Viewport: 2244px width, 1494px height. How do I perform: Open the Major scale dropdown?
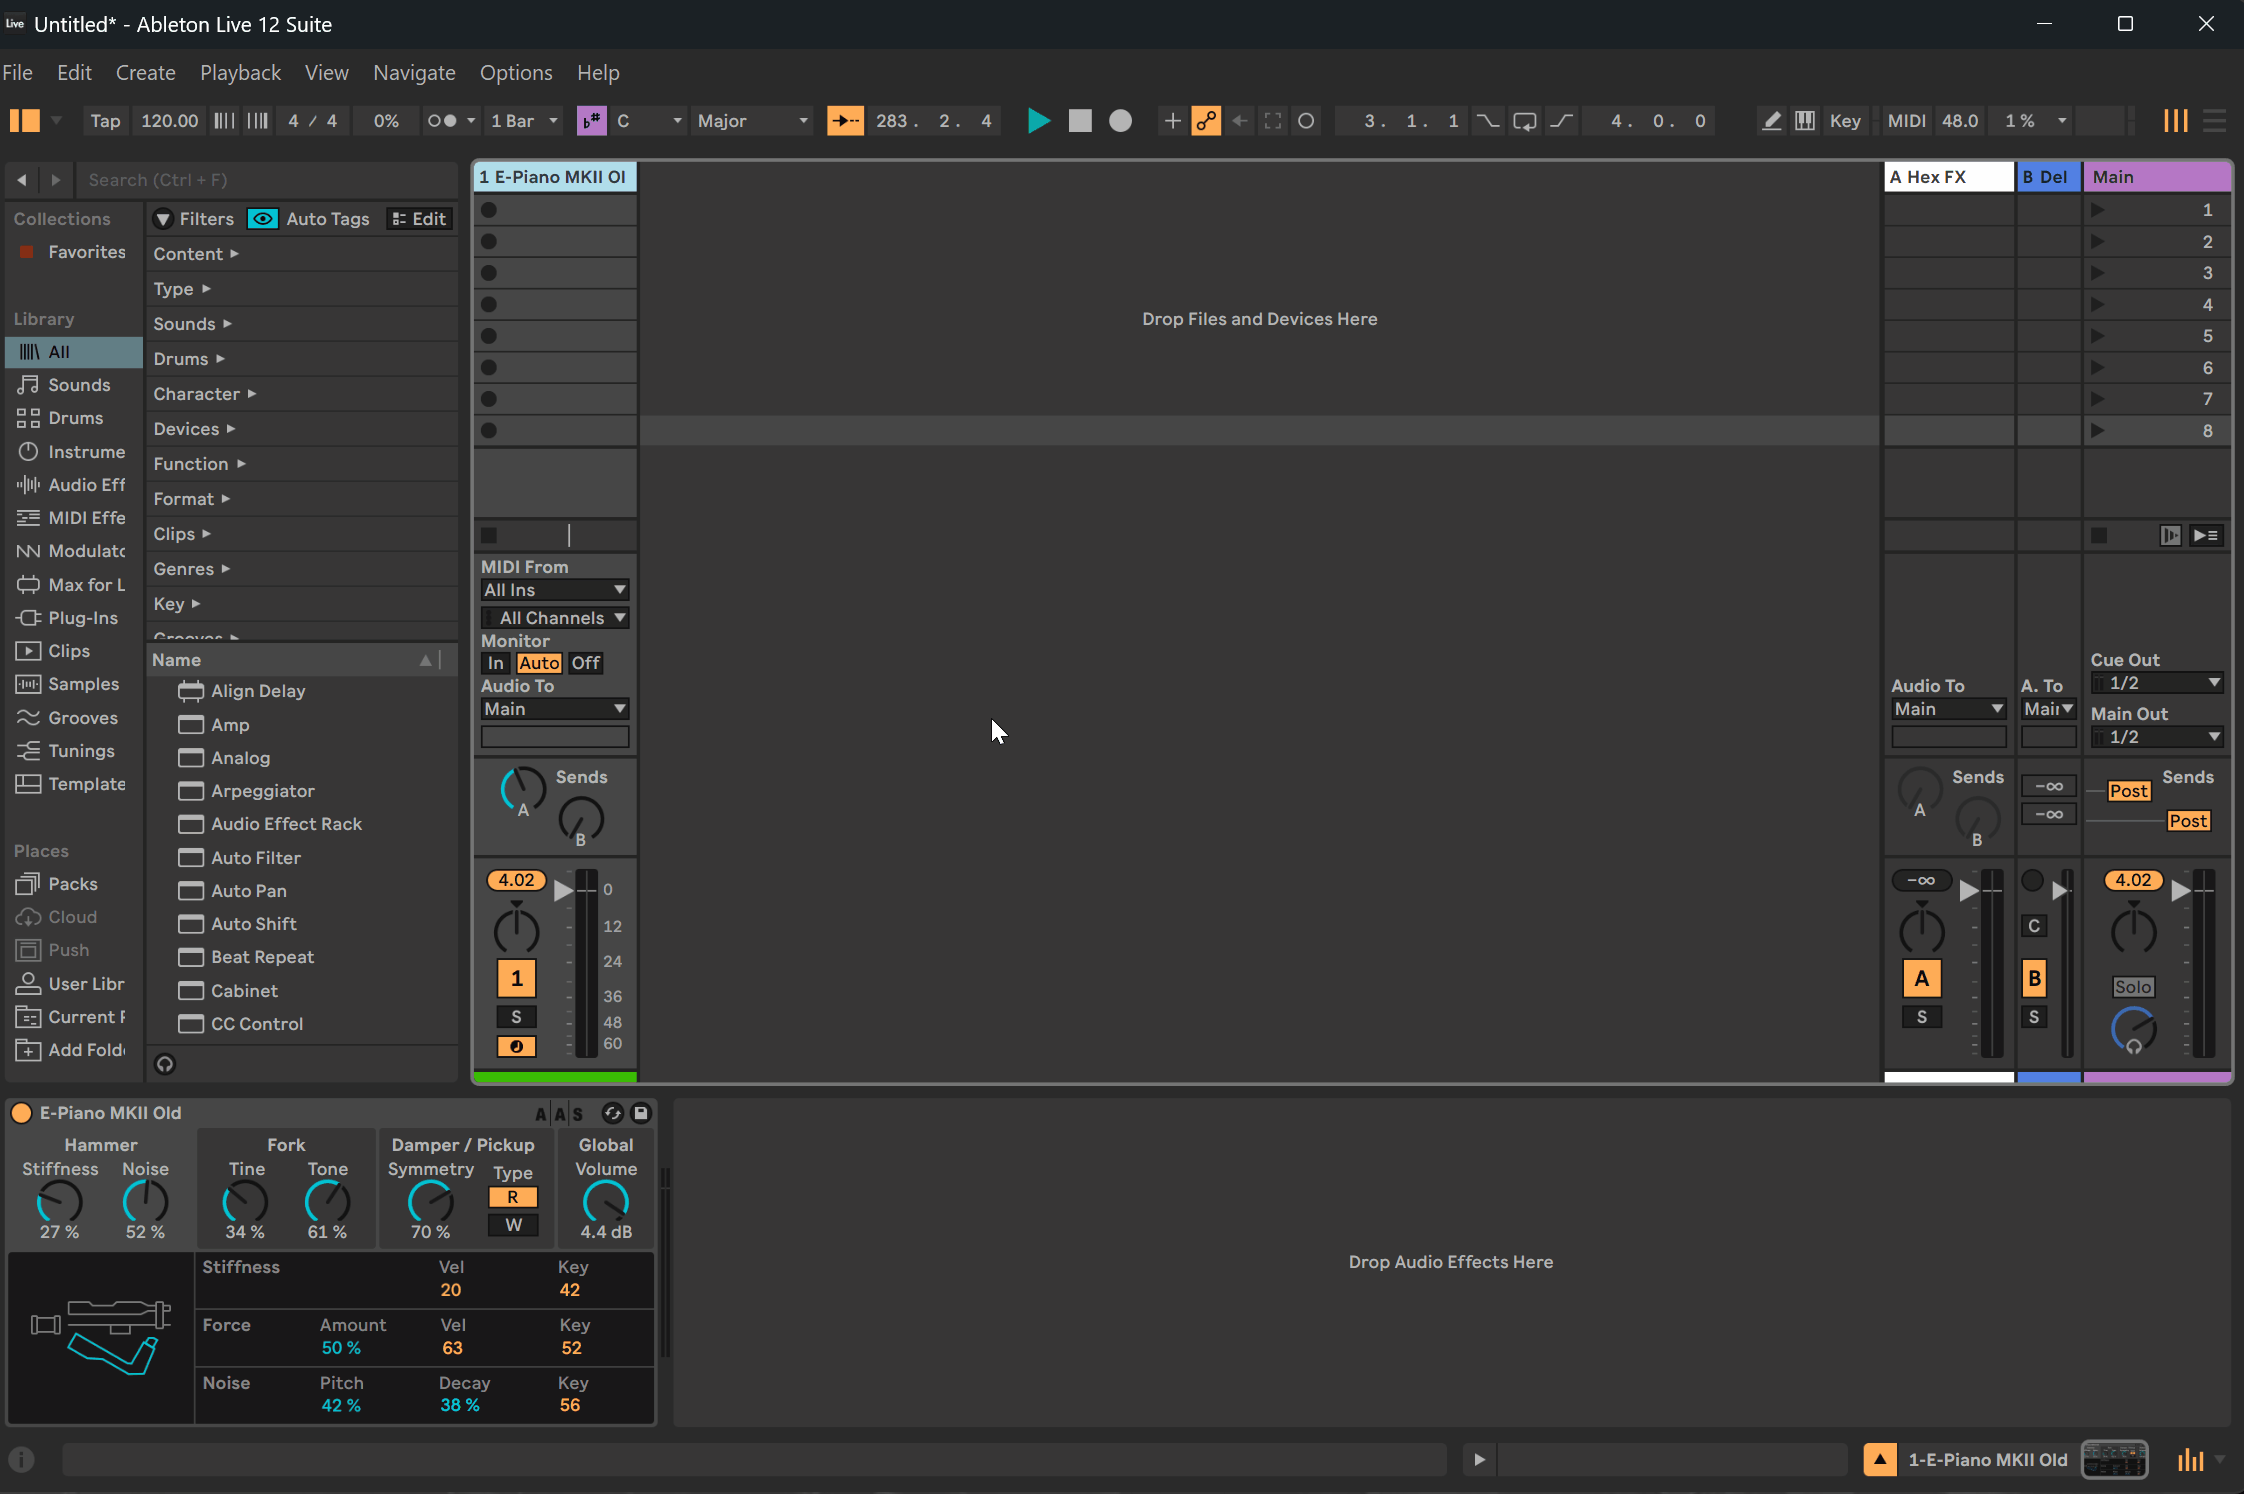coord(752,121)
